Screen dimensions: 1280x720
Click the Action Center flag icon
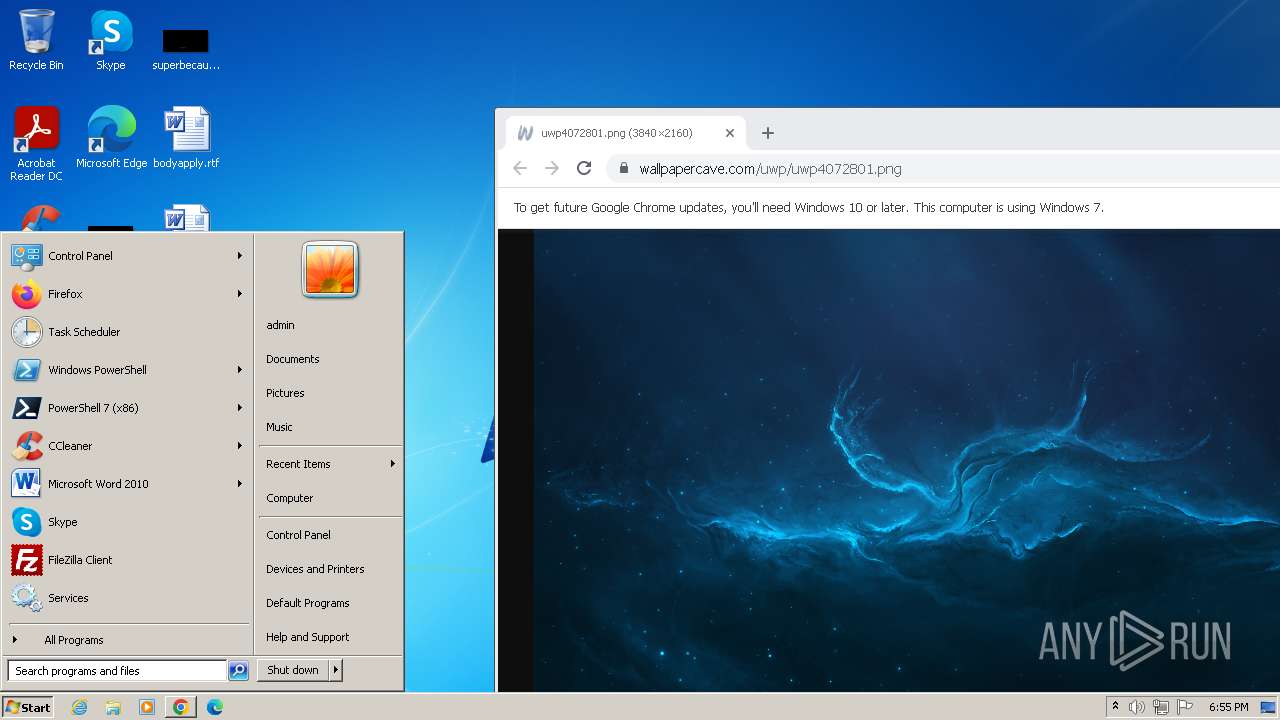(1185, 707)
